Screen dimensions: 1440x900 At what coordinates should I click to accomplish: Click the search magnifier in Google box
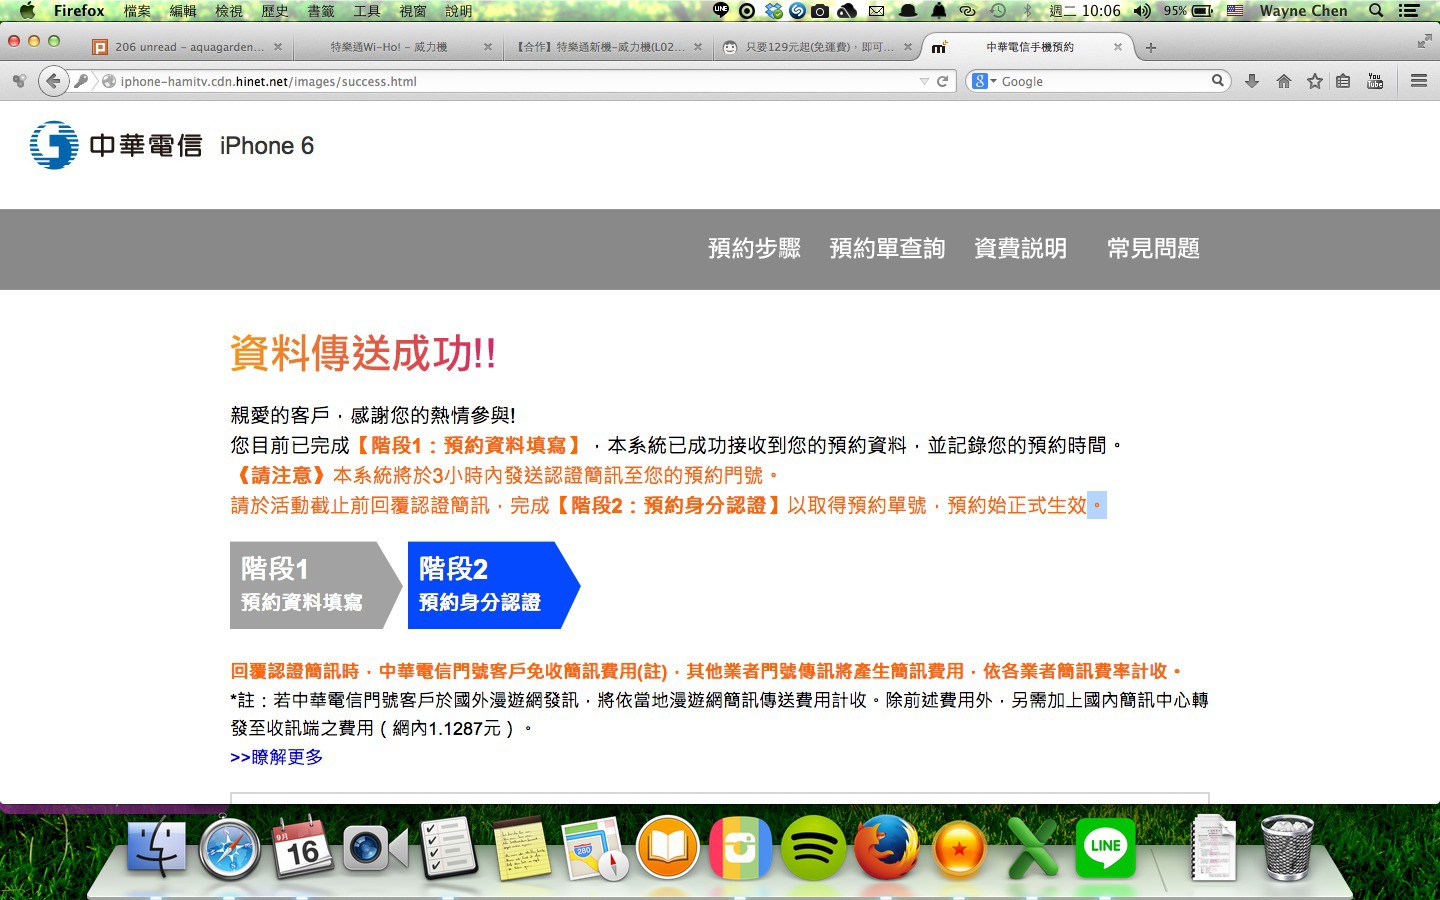pos(1217,81)
